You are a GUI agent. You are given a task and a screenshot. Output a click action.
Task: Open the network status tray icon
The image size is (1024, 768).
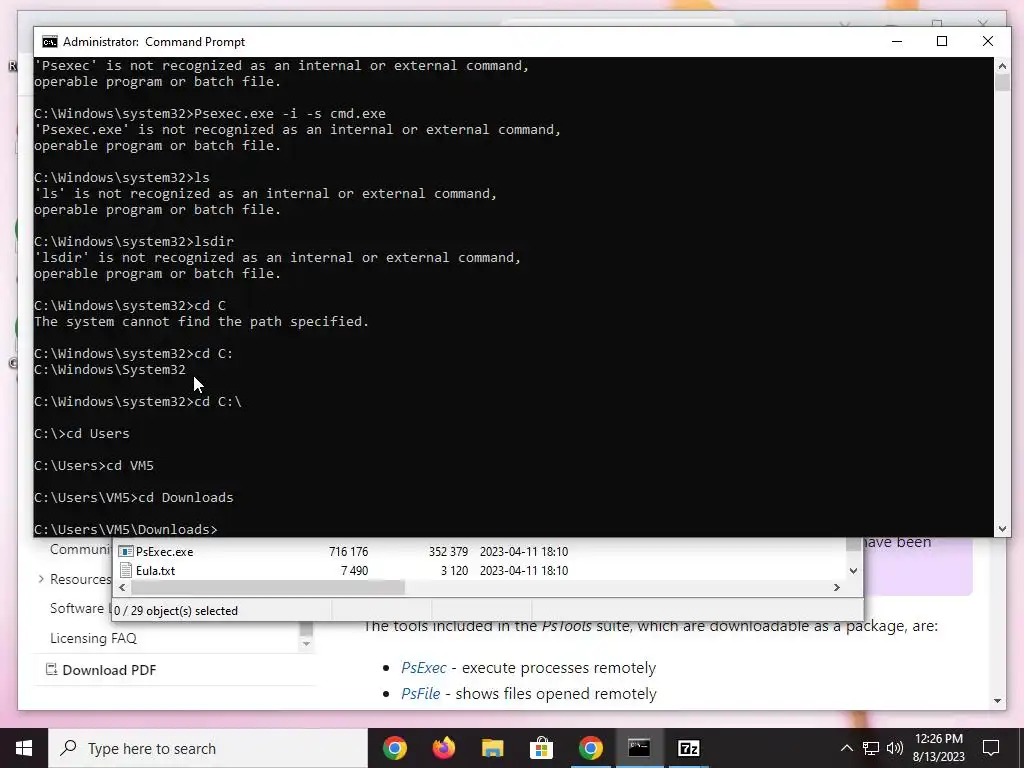(x=871, y=748)
